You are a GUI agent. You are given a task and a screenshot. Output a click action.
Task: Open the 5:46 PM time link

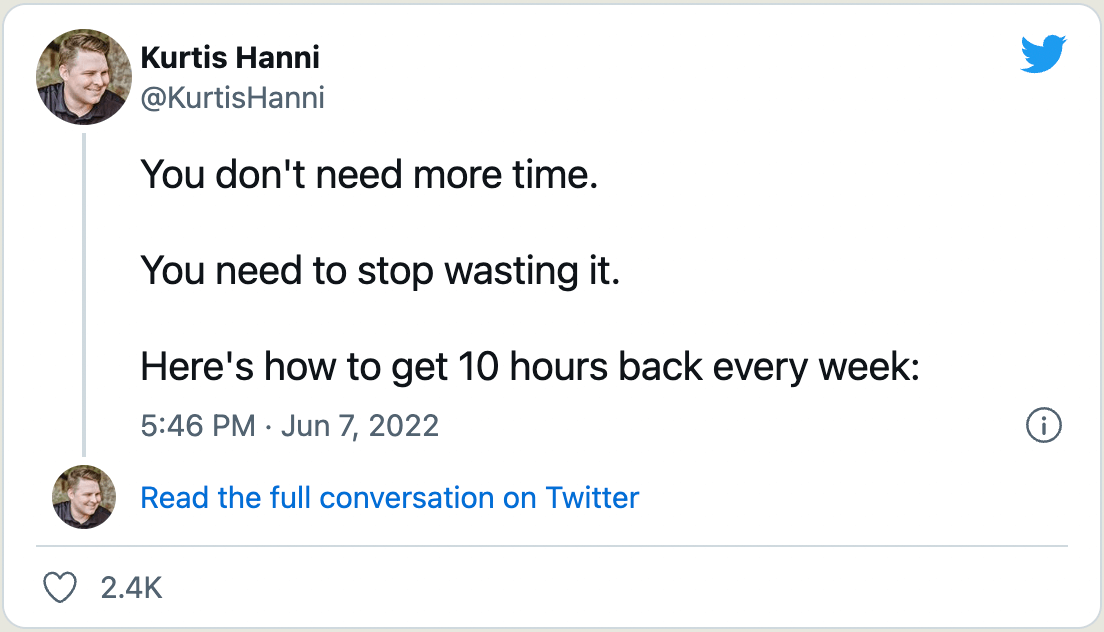point(198,426)
